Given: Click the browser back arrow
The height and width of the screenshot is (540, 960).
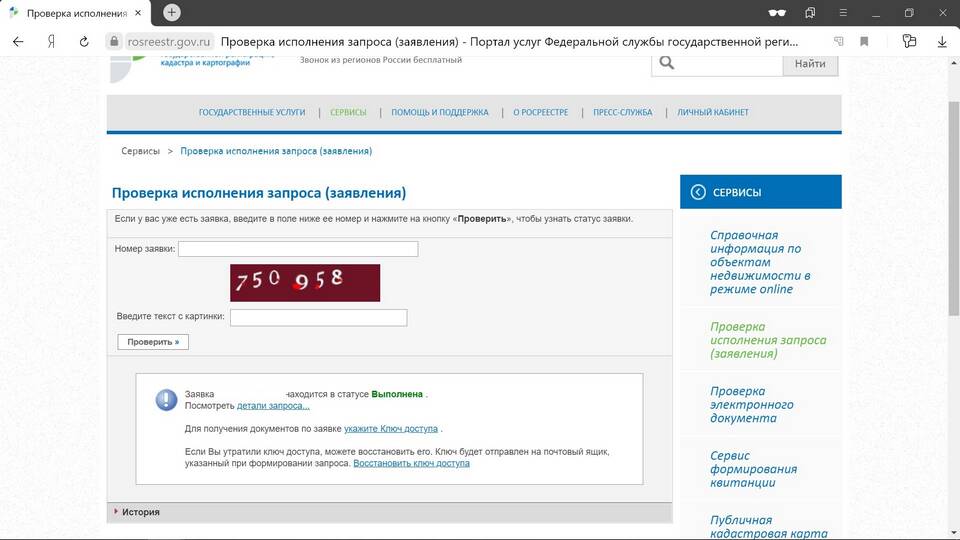Looking at the screenshot, I should (x=18, y=42).
